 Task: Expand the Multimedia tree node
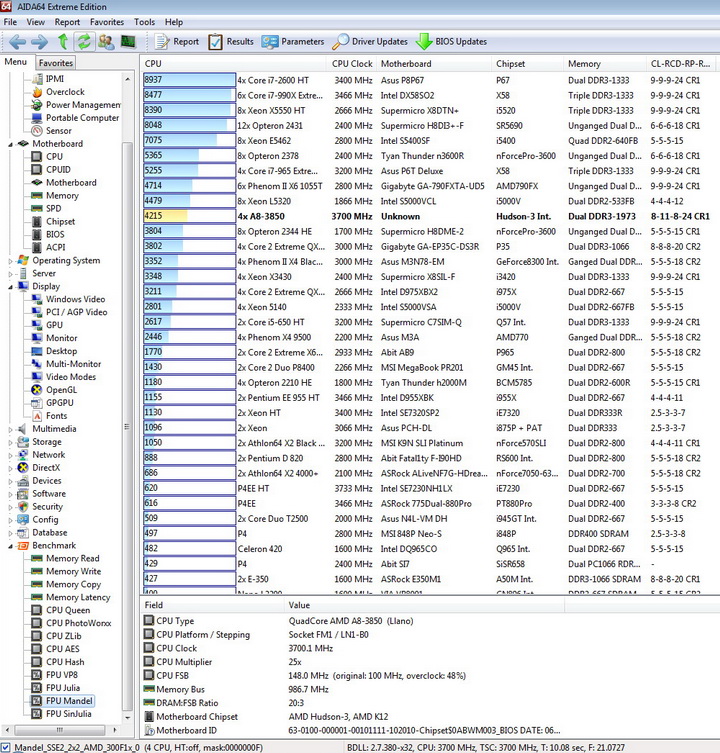point(10,429)
